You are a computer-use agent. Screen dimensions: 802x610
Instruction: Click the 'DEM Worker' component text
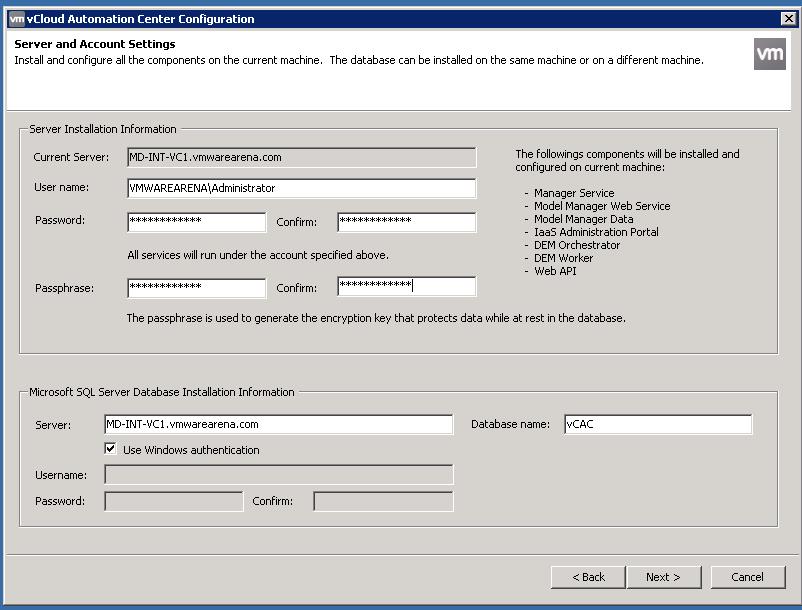564,258
